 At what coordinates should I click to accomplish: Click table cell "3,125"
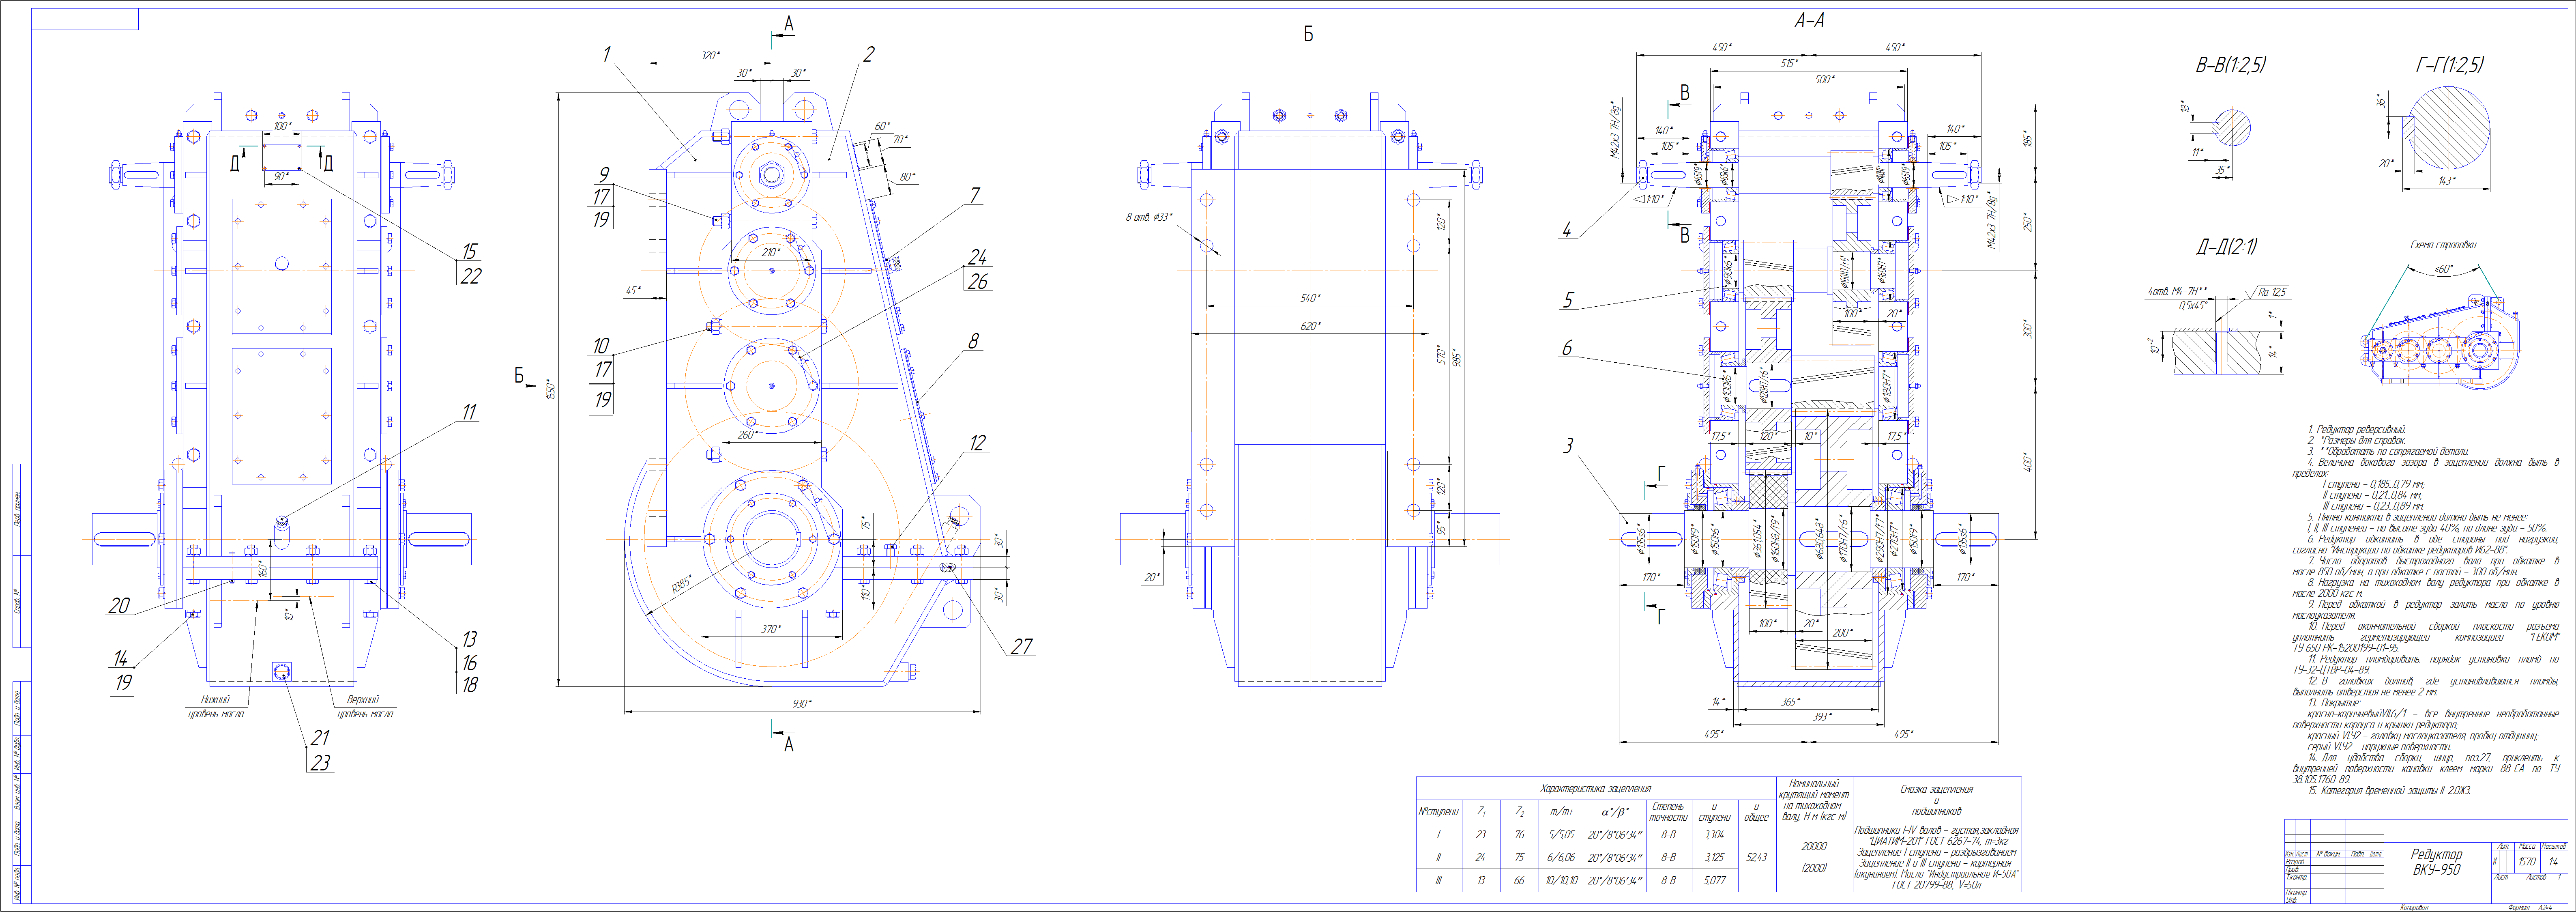(1714, 858)
